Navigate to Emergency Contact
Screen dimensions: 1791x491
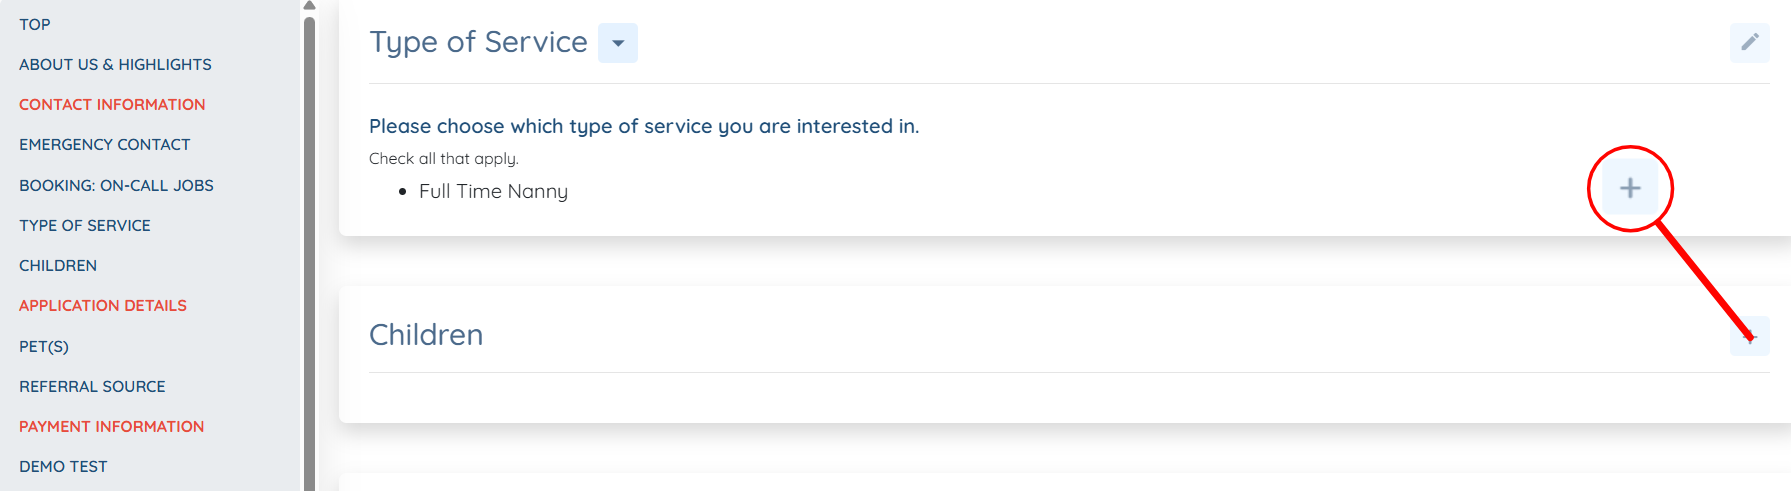[105, 144]
